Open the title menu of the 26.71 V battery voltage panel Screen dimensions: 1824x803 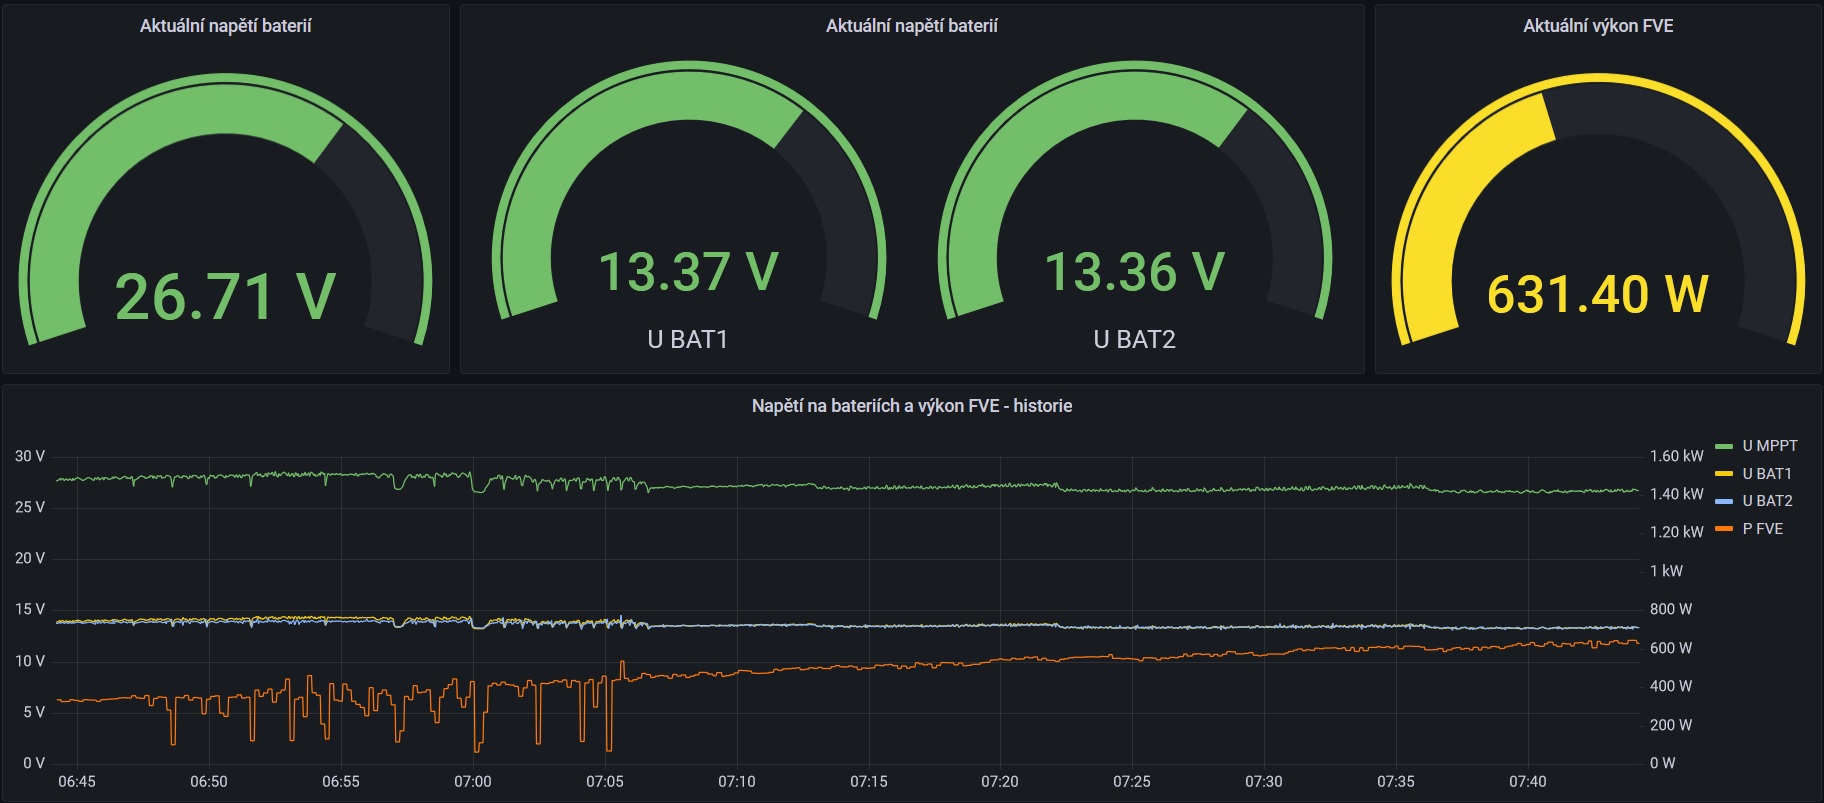[226, 26]
